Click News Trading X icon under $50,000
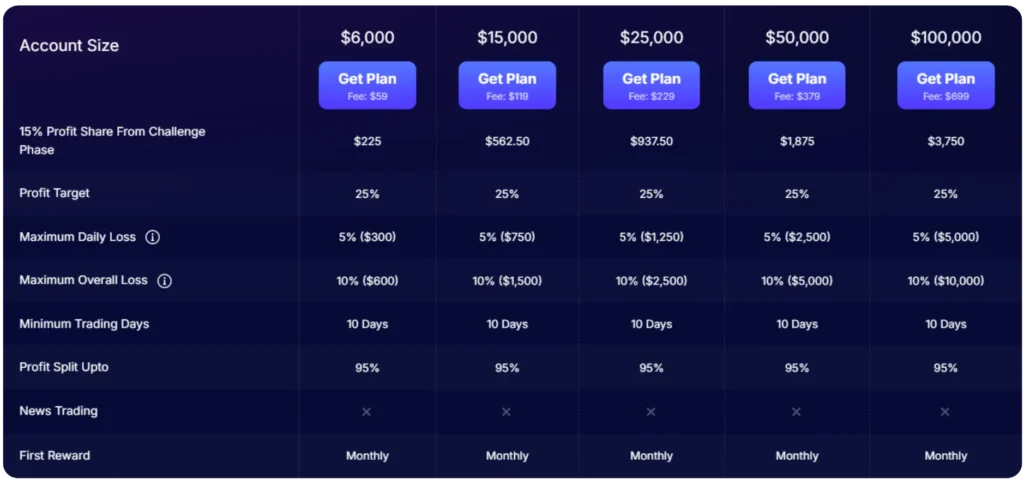 (x=796, y=412)
